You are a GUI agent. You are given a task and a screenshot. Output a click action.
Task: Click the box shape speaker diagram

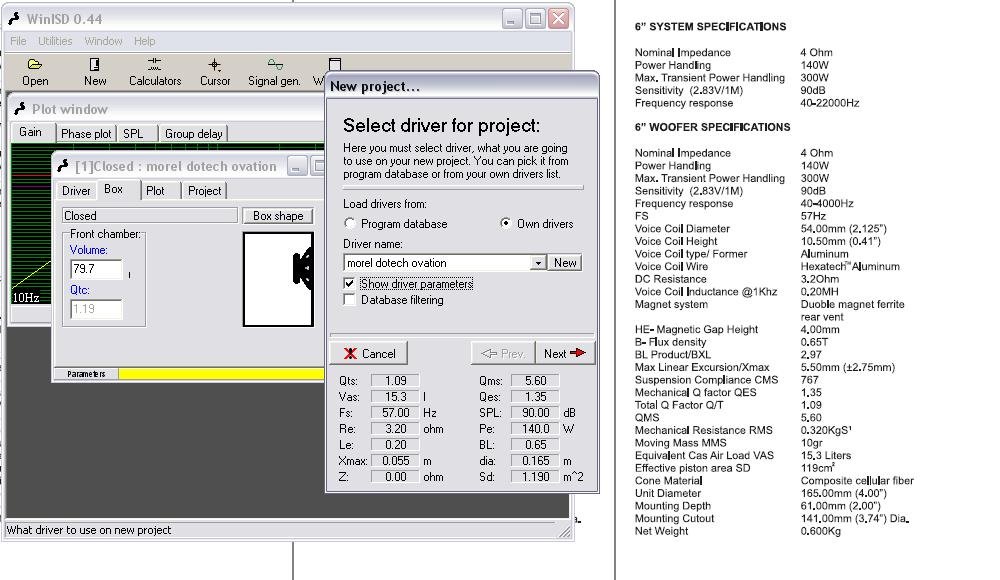click(278, 279)
